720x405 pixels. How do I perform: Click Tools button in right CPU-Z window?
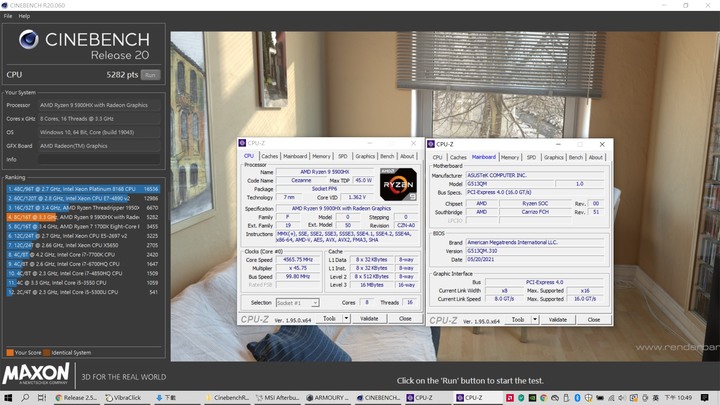coord(518,320)
